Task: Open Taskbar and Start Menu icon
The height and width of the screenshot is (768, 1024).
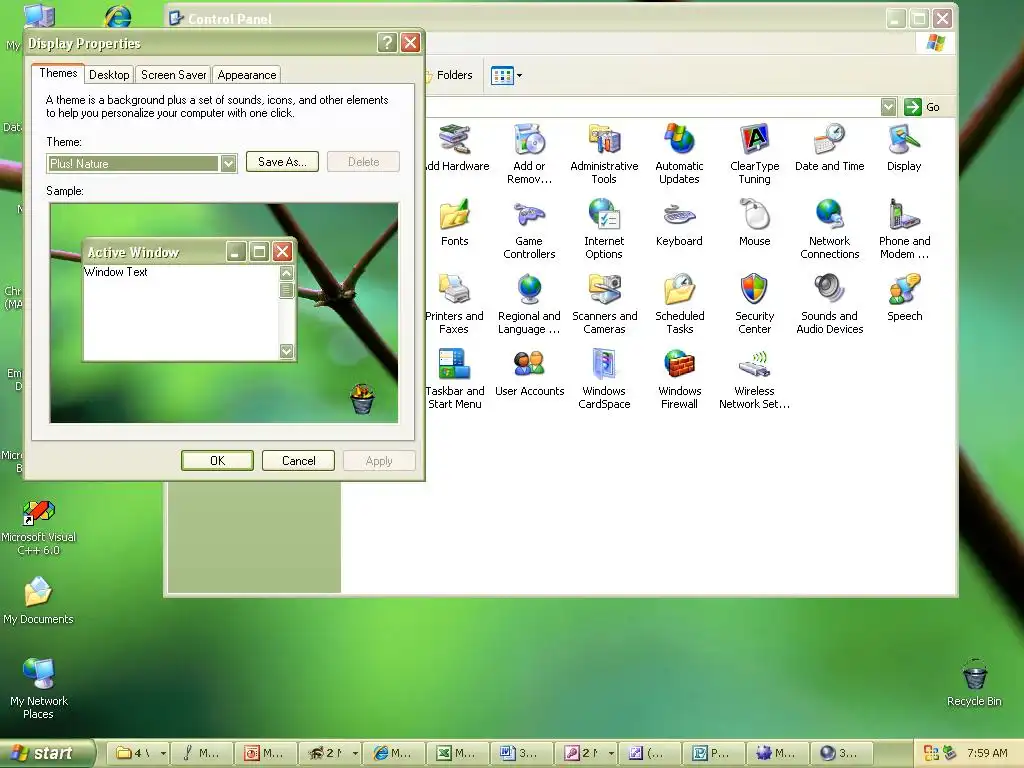Action: coord(455,379)
